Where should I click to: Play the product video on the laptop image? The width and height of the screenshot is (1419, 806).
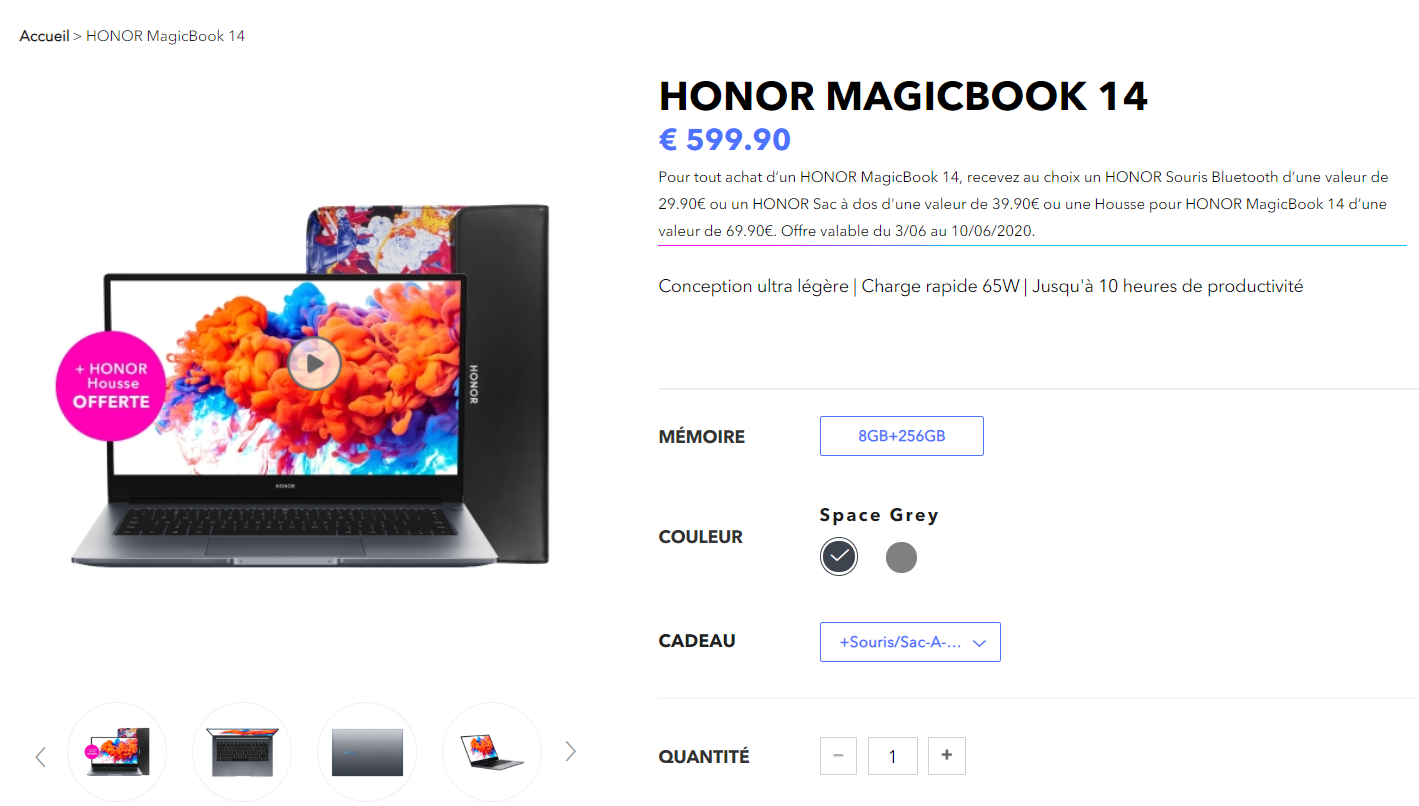click(314, 364)
